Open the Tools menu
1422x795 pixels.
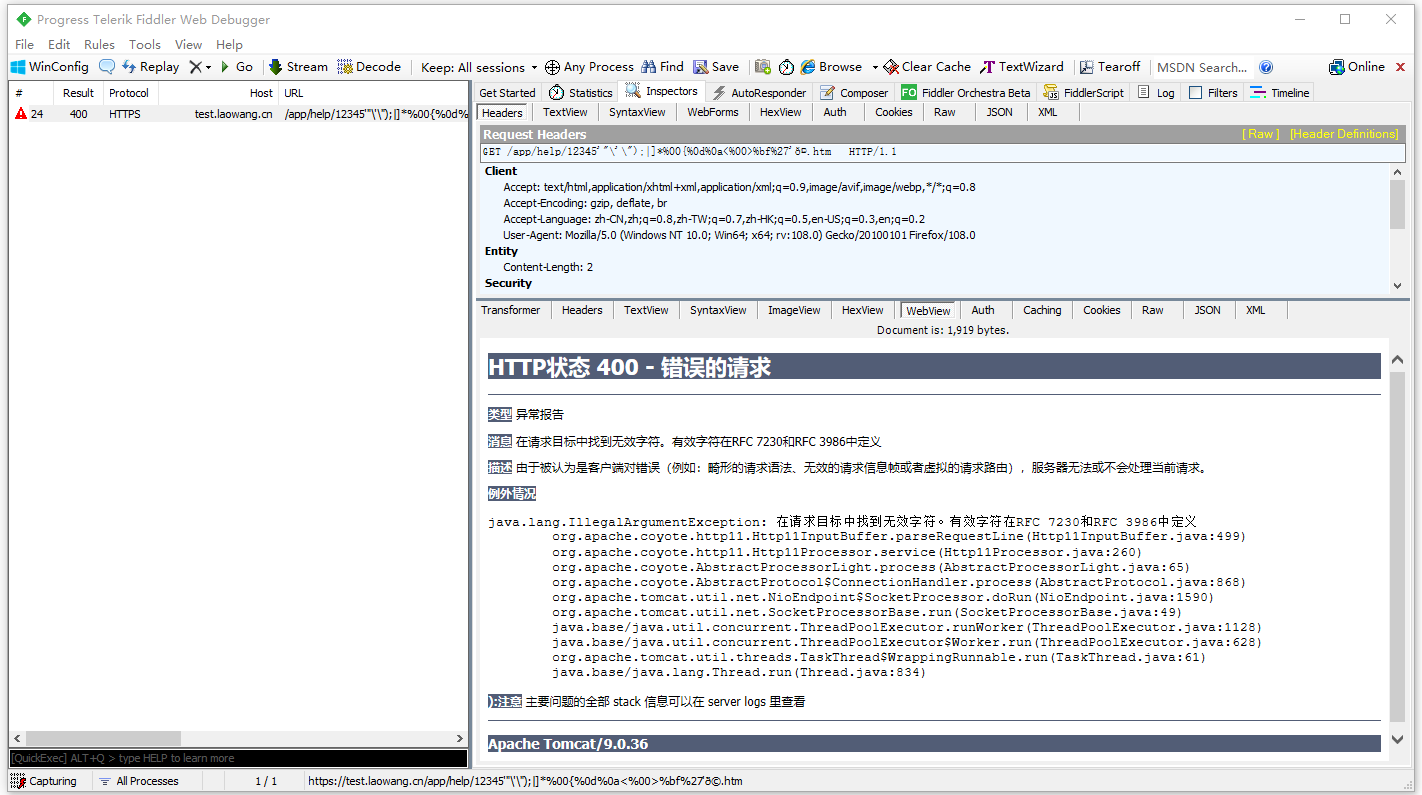pyautogui.click(x=145, y=44)
